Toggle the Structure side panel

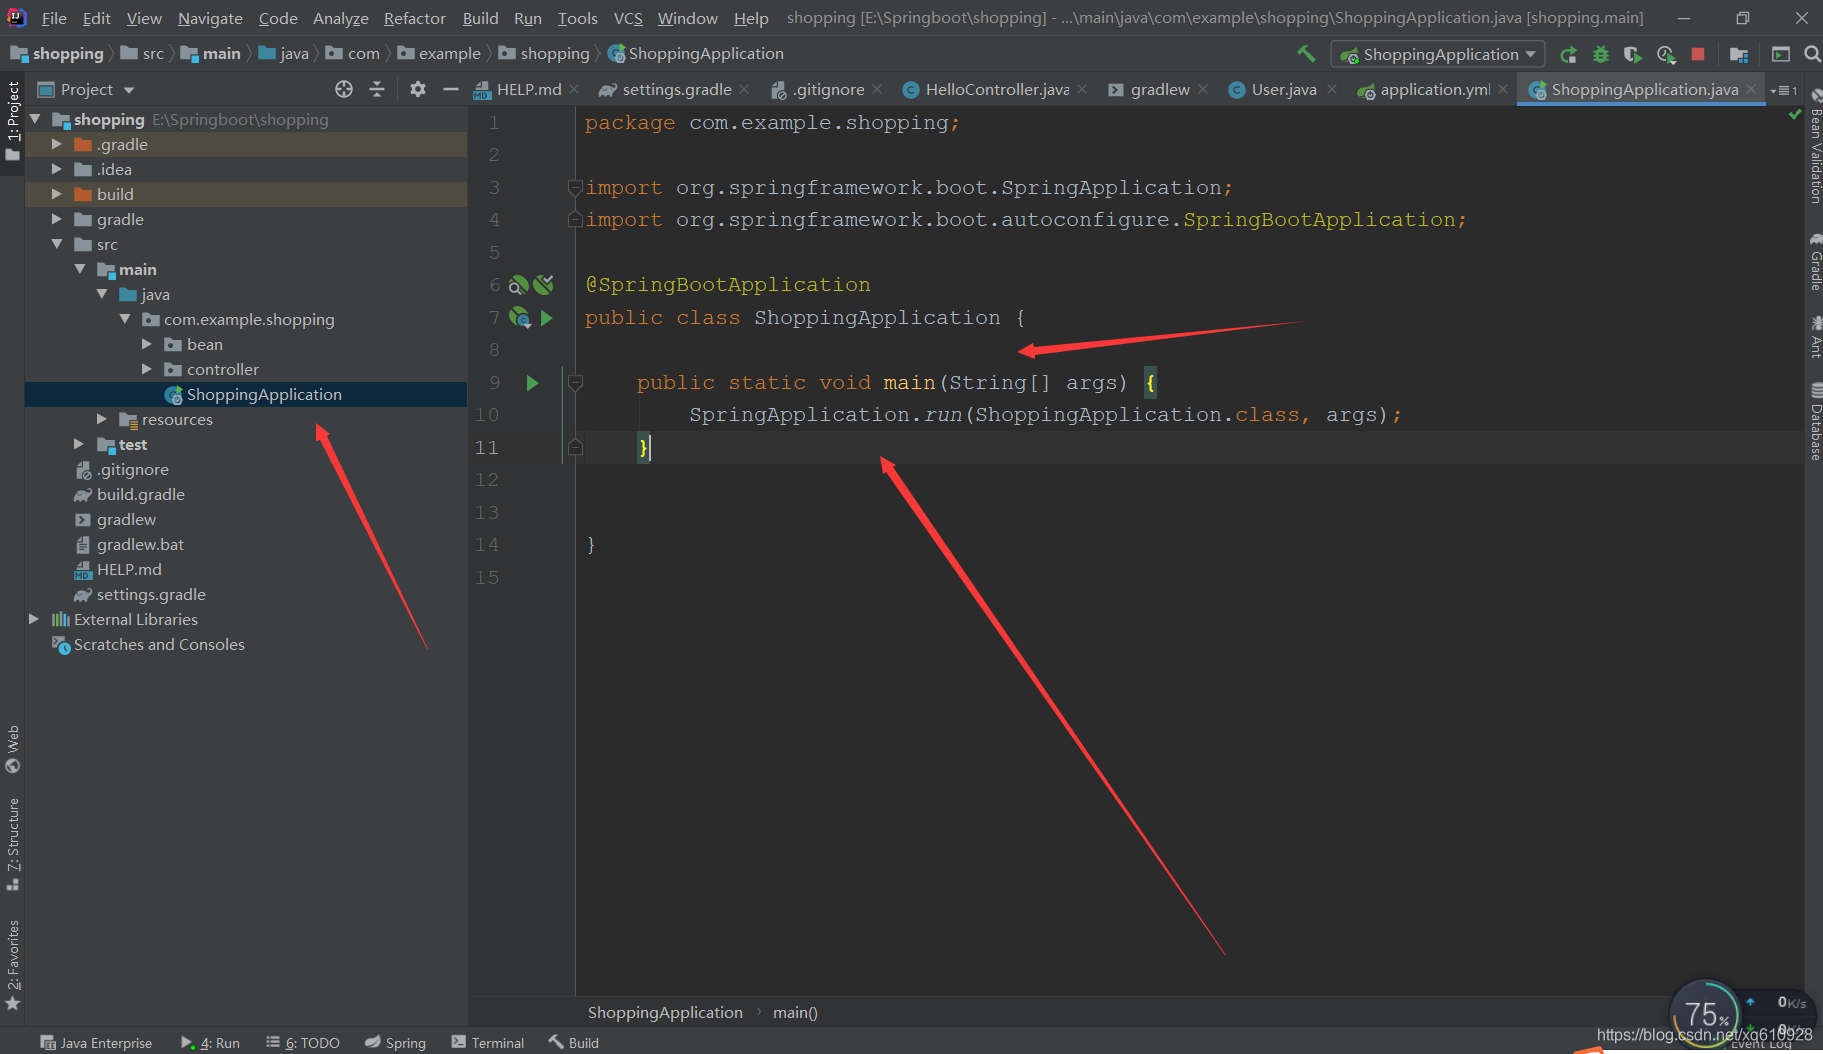point(13,844)
